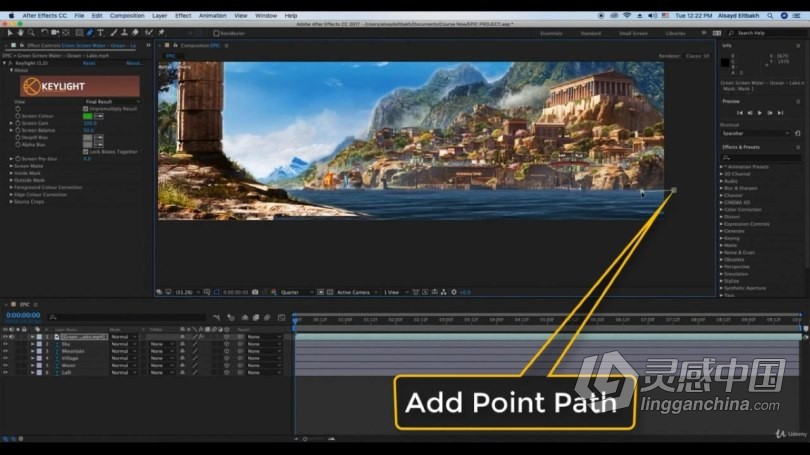Image resolution: width=810 pixels, height=455 pixels.
Task: Toggle Screen Colour stopwatch
Action: coord(18,116)
